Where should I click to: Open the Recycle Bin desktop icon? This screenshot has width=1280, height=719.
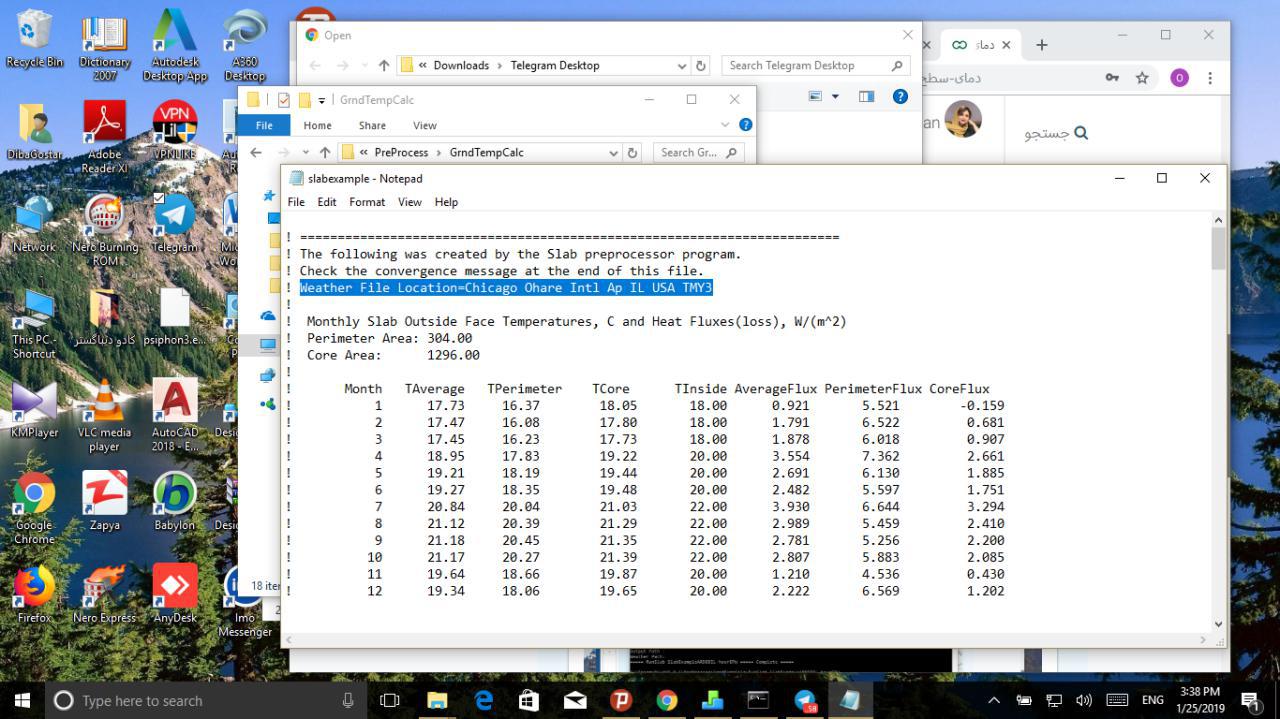tap(34, 38)
